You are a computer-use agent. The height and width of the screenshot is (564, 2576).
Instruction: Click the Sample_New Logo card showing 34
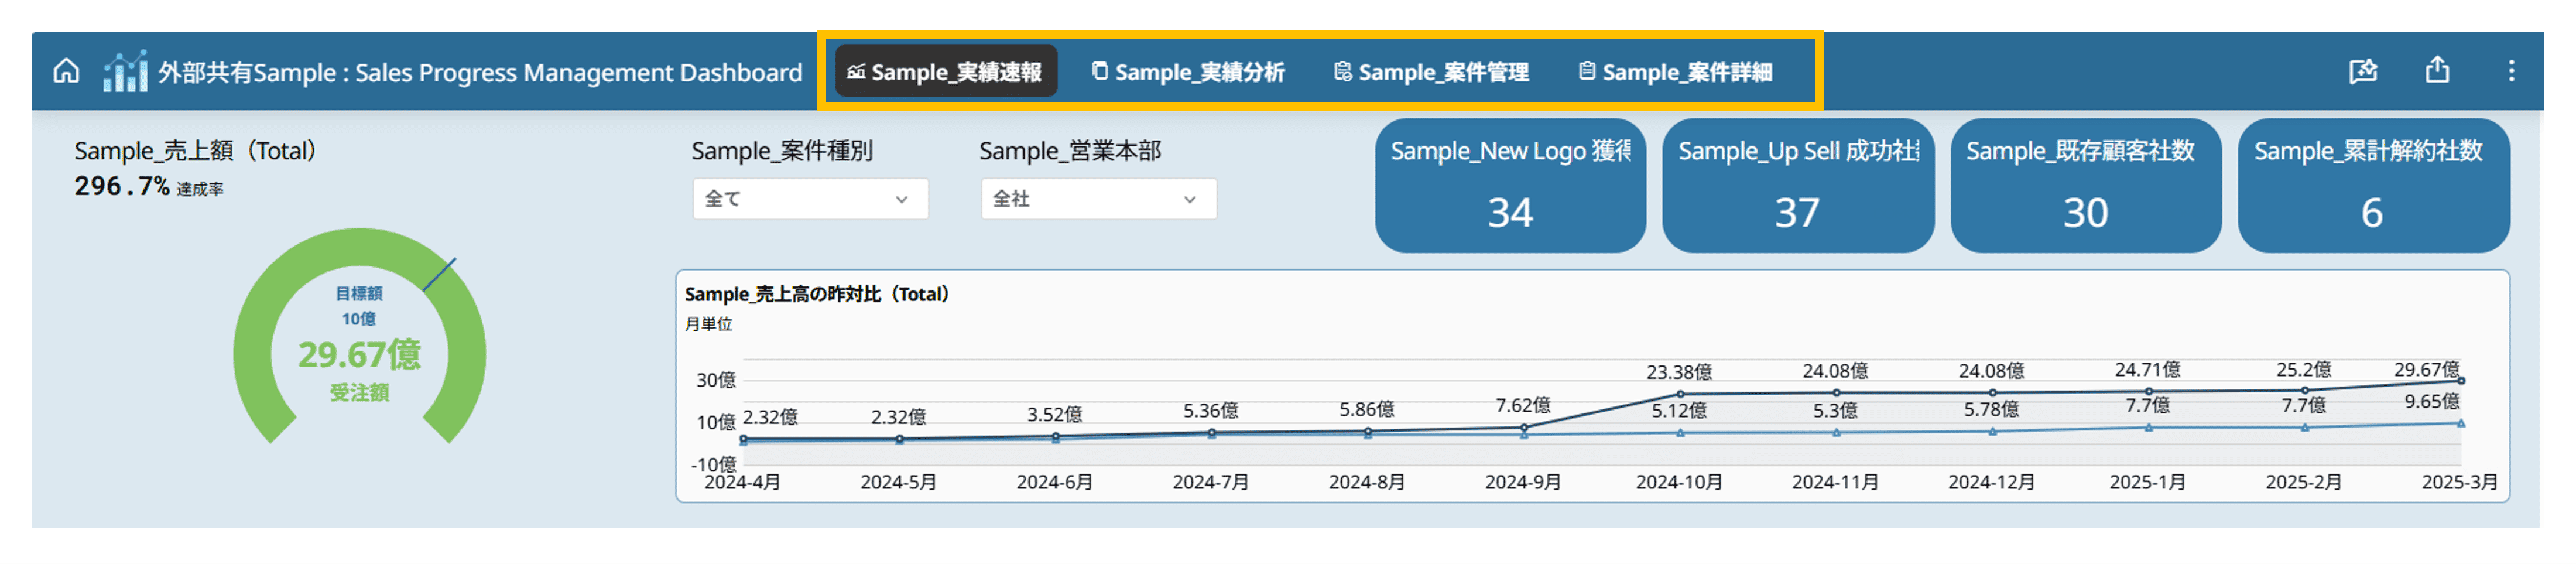pyautogui.click(x=1509, y=186)
